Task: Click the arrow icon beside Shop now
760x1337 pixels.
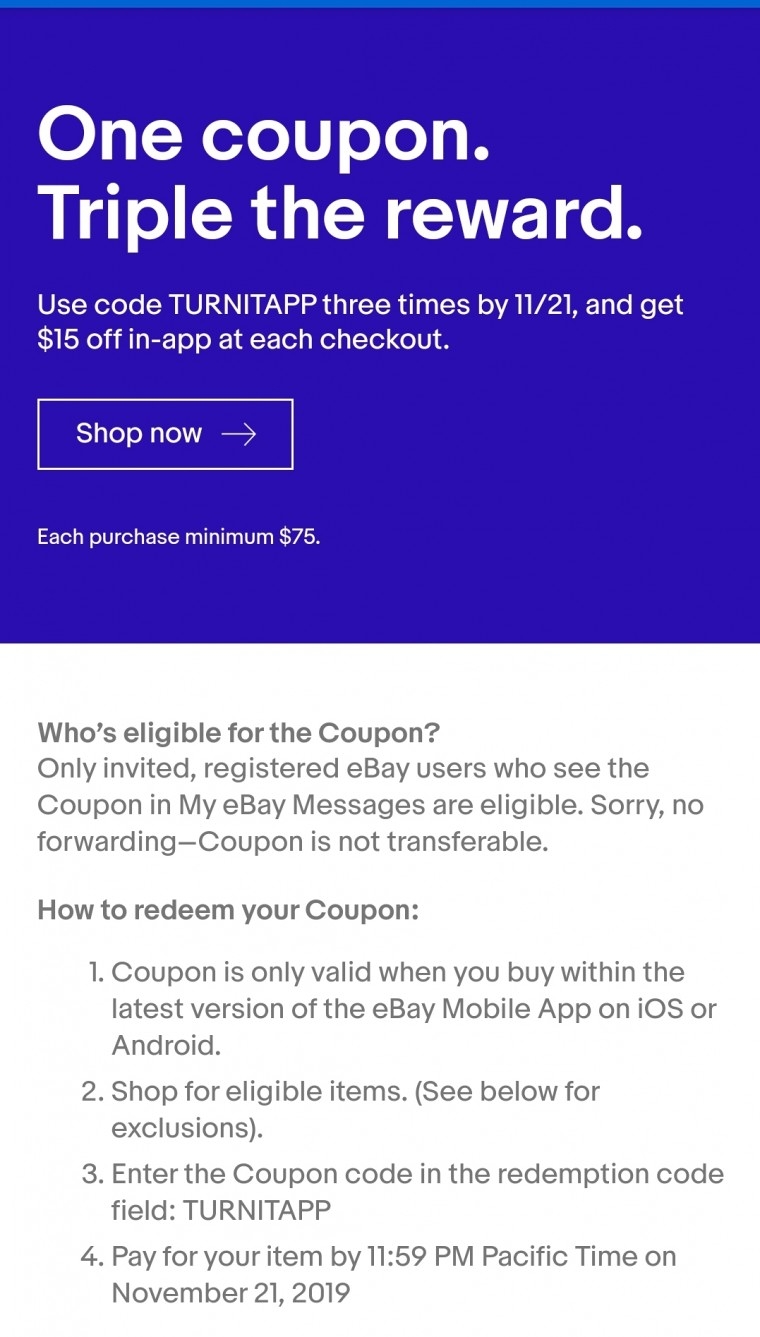Action: [x=239, y=434]
